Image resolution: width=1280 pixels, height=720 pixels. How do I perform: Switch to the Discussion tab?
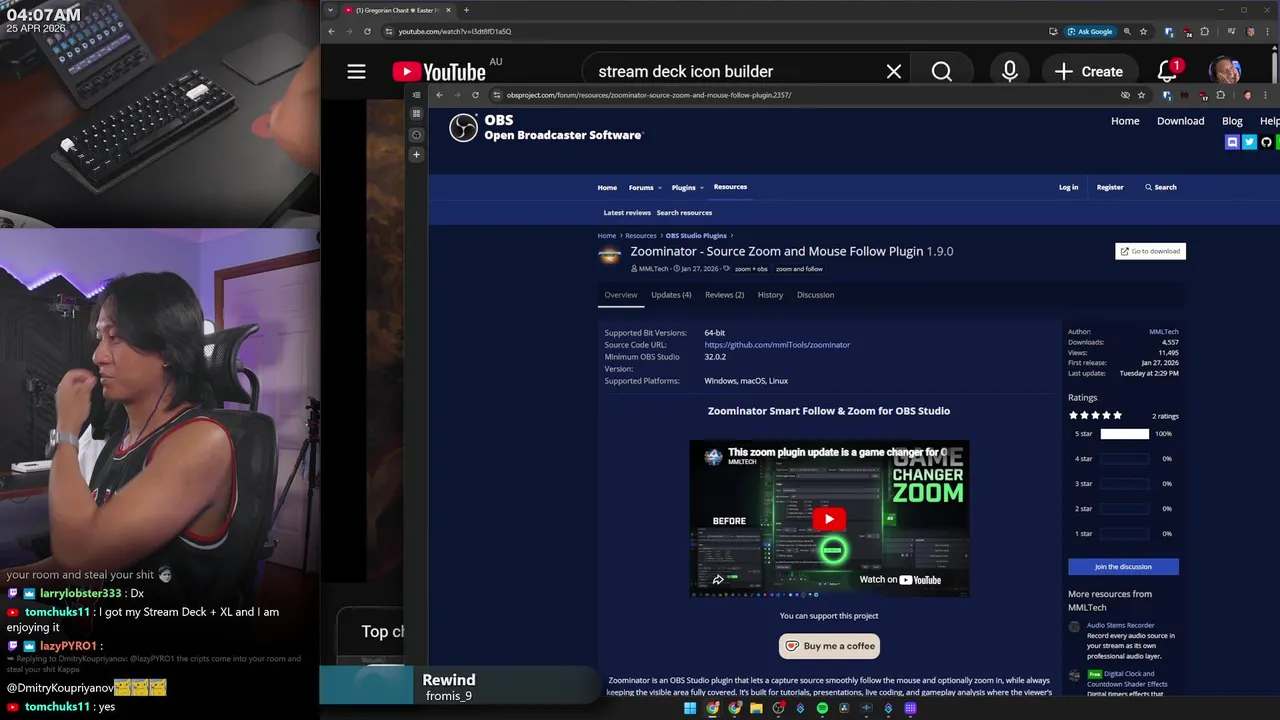coord(815,295)
